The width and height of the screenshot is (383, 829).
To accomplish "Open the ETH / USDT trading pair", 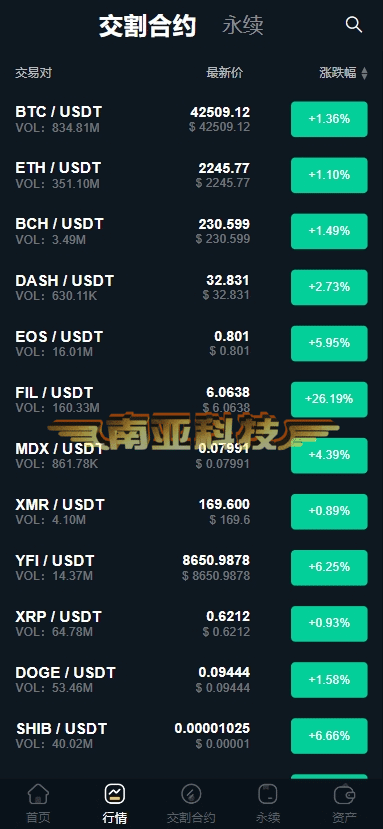I will tap(192, 175).
